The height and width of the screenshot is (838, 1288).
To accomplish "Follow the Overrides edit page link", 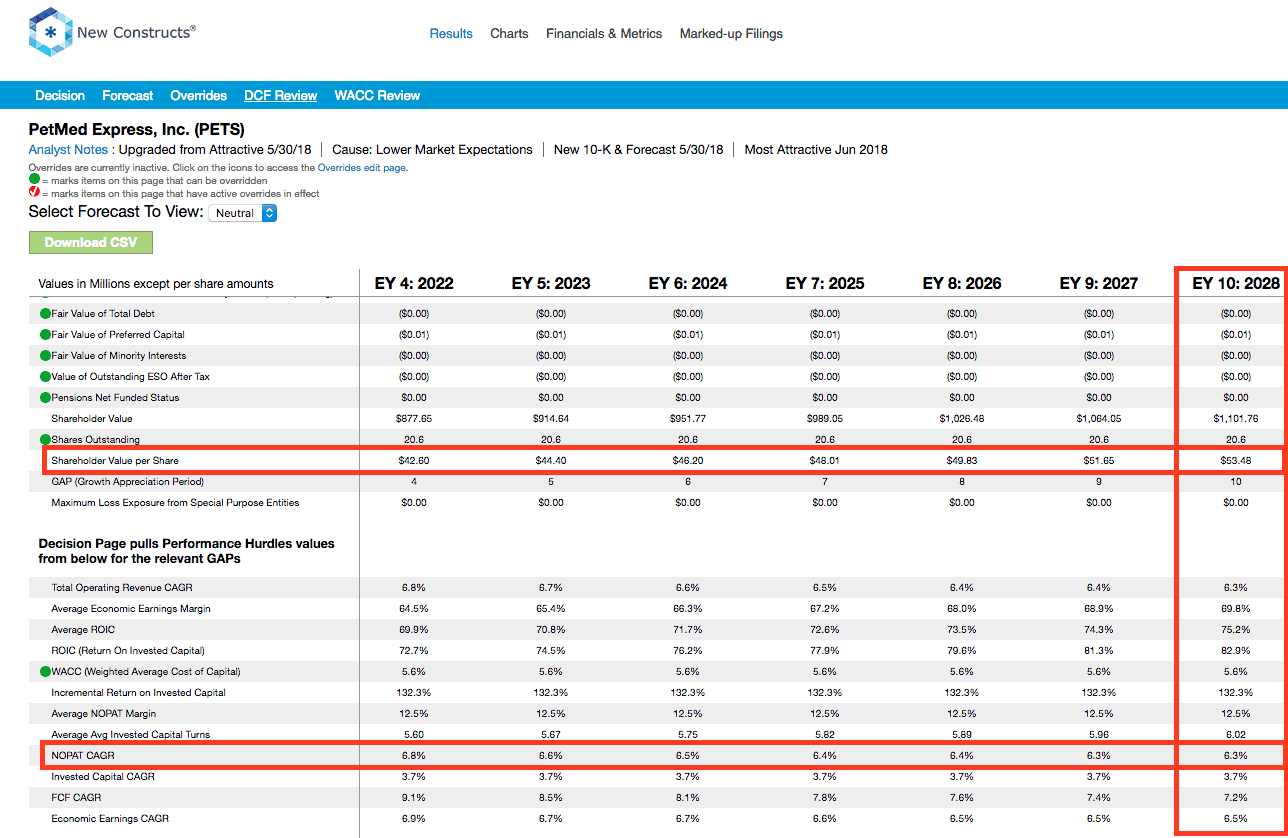I will click(x=361, y=168).
